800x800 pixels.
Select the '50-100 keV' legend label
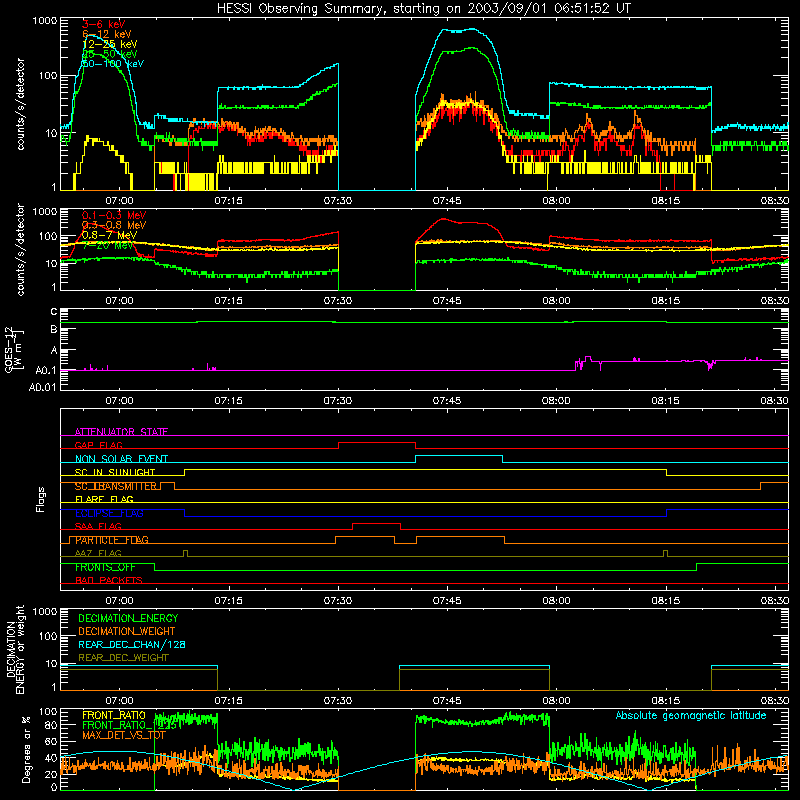click(x=113, y=64)
